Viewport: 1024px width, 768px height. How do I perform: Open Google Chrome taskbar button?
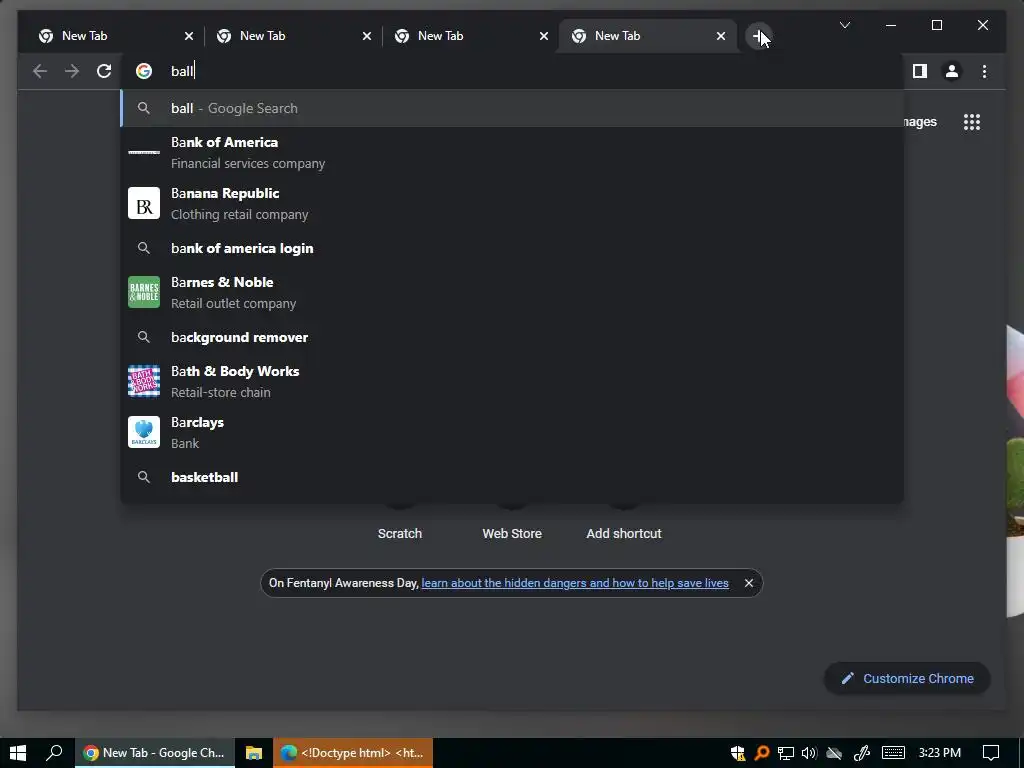[155, 753]
